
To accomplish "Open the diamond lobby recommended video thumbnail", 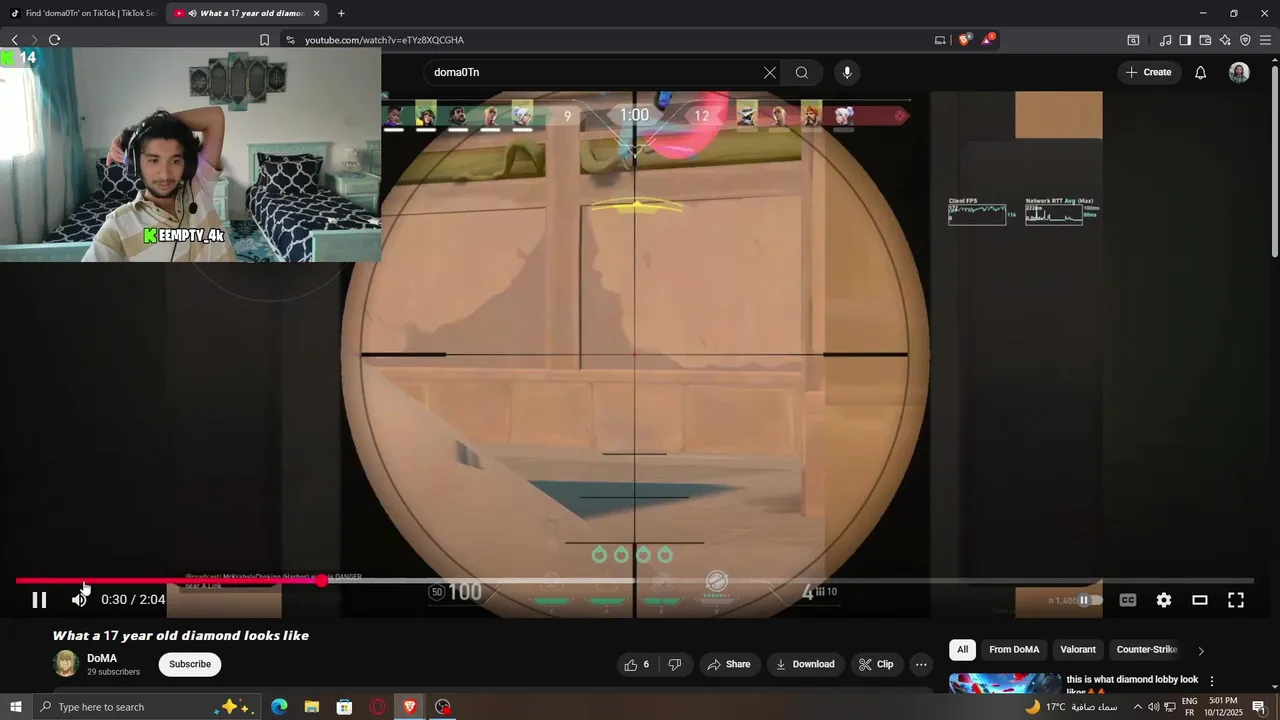I will coord(1004,682).
